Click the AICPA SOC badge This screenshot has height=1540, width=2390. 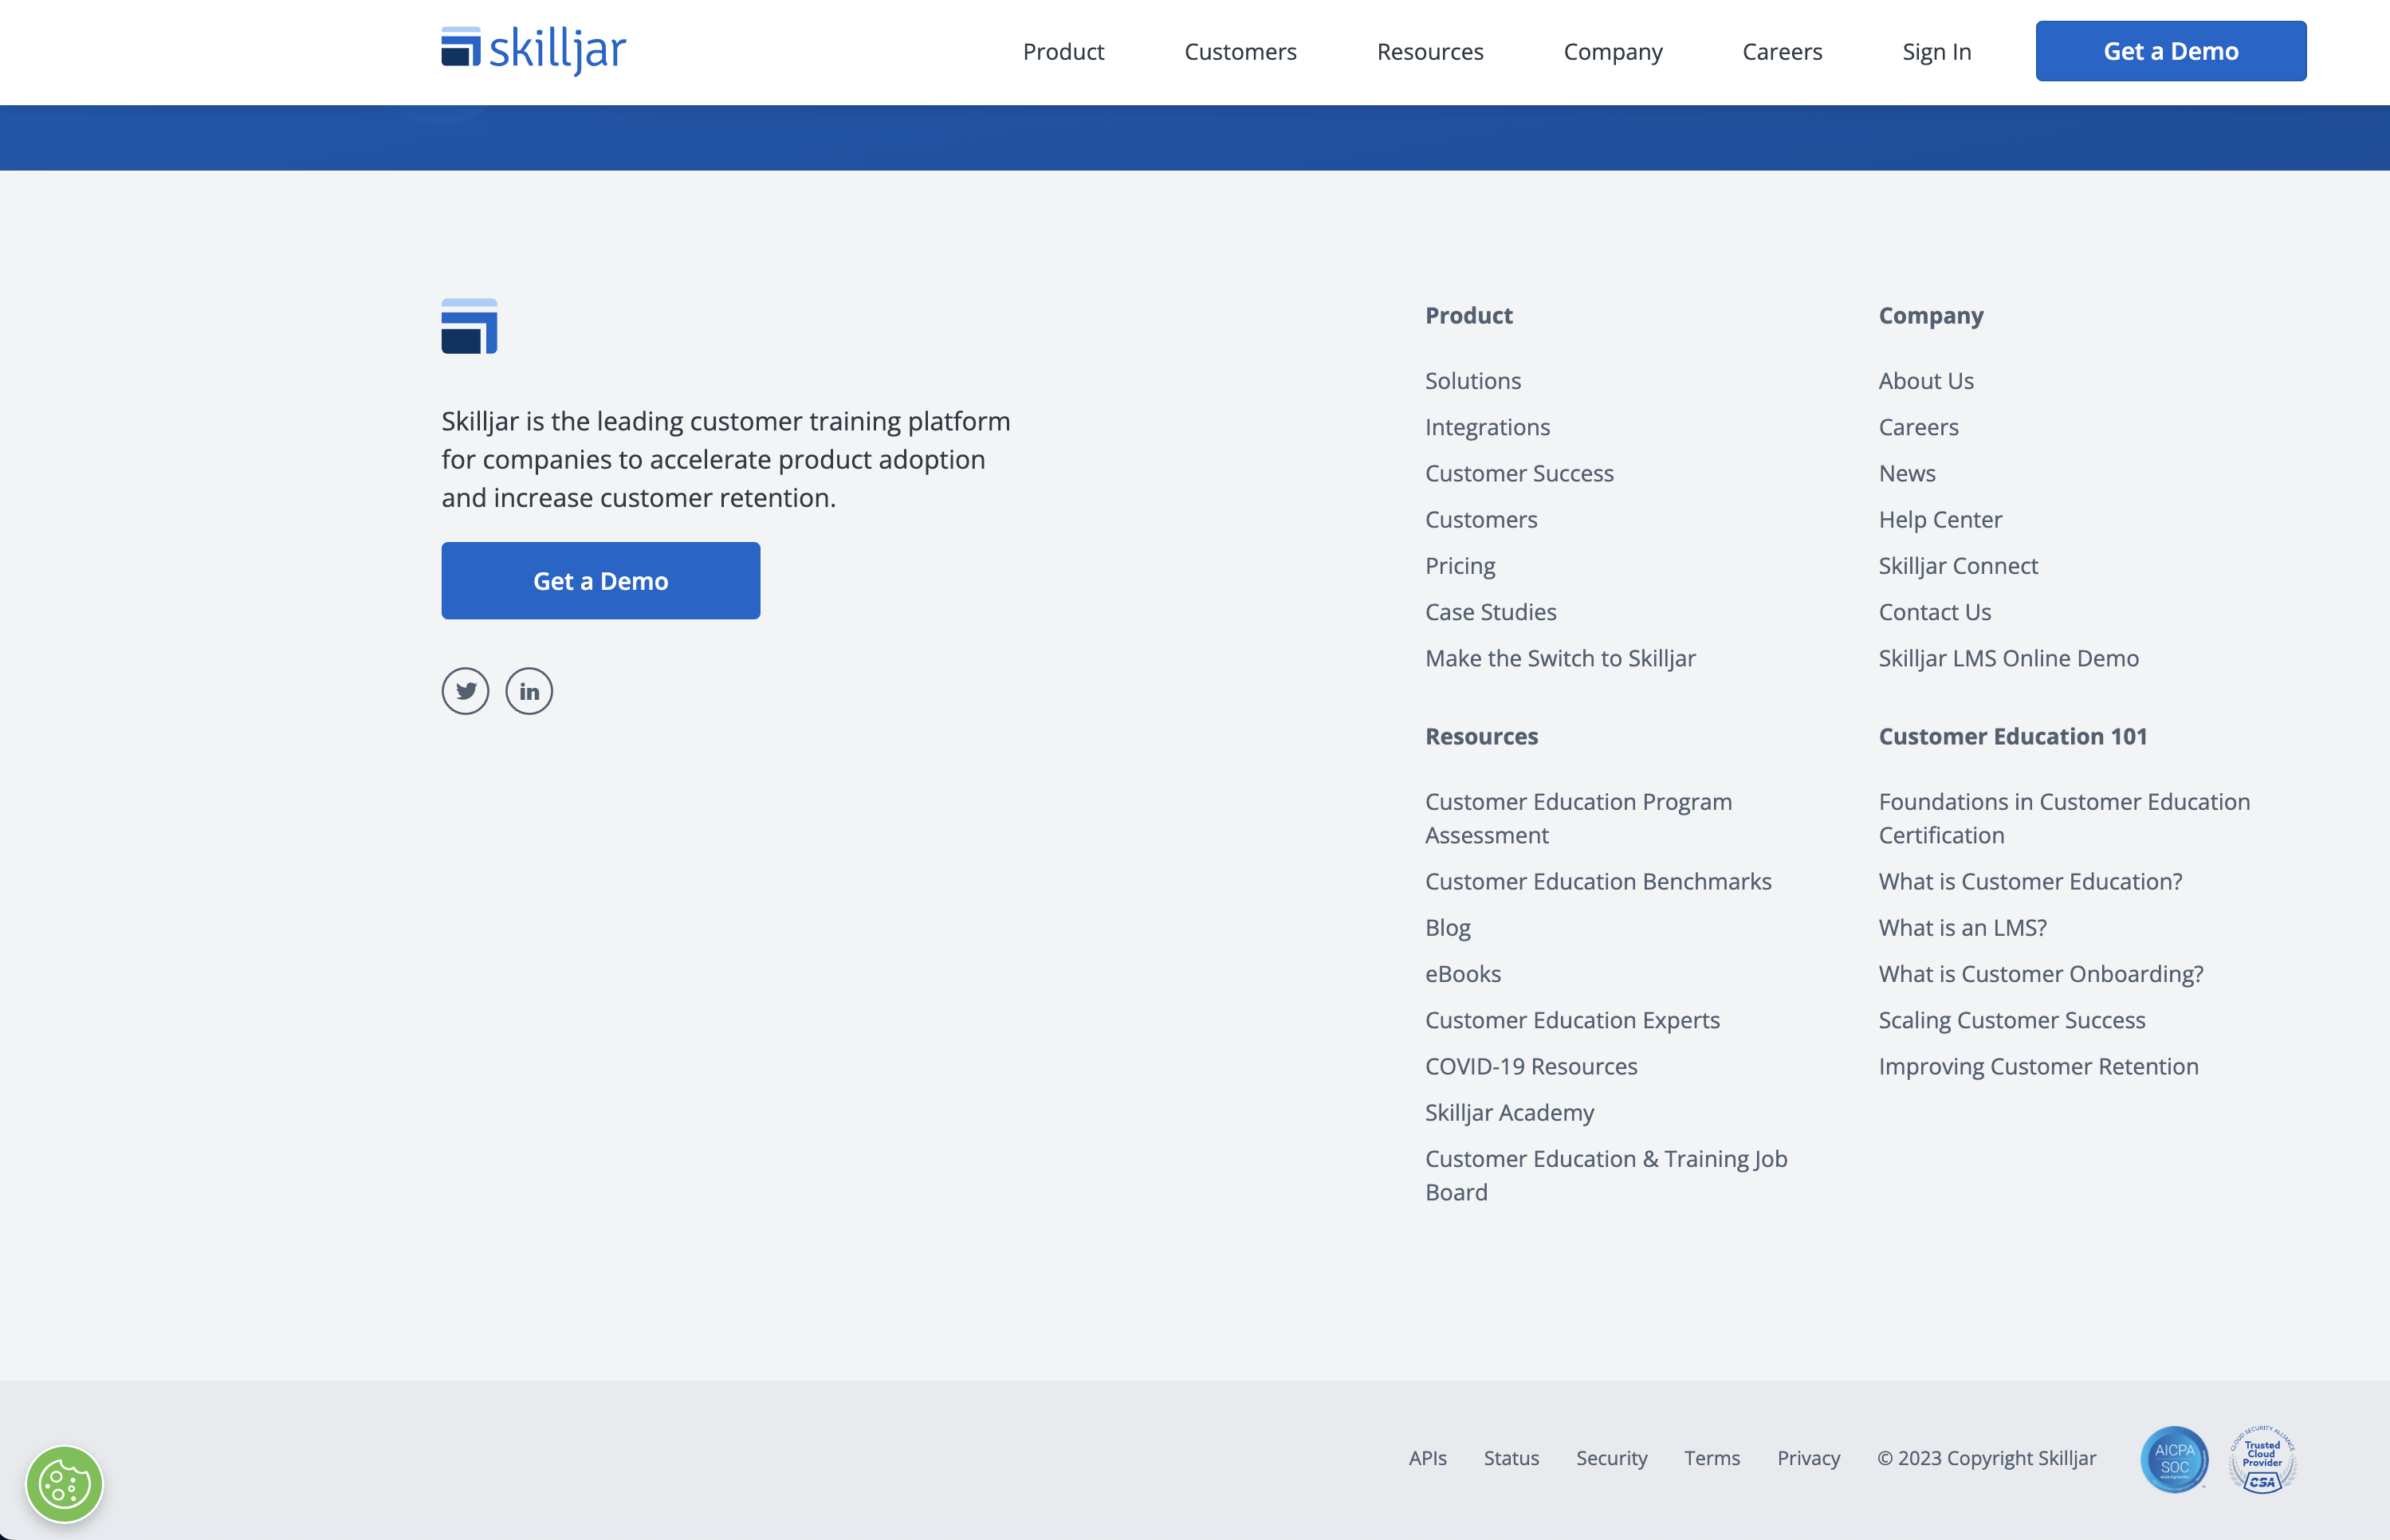coord(2174,1459)
